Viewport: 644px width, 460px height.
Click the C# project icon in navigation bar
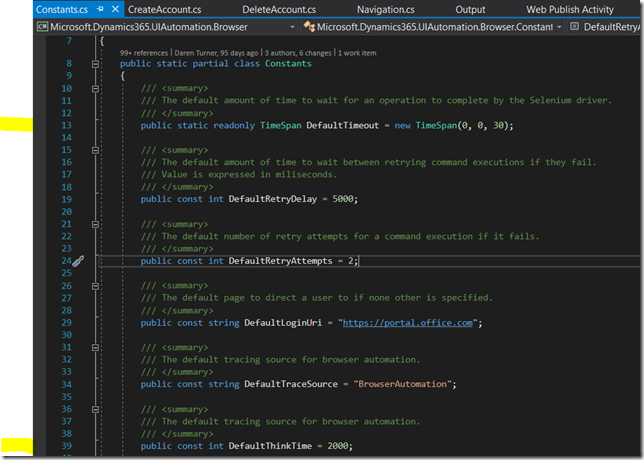(42, 27)
